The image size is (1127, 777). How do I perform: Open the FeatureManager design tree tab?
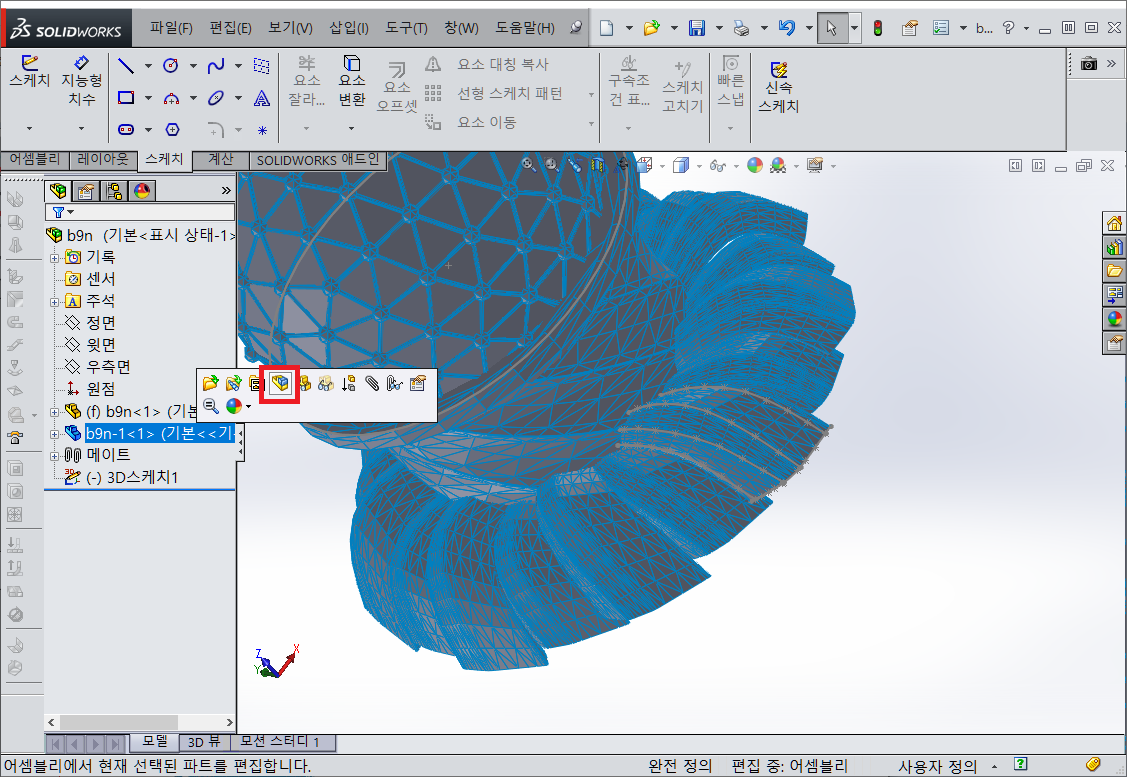coord(58,190)
